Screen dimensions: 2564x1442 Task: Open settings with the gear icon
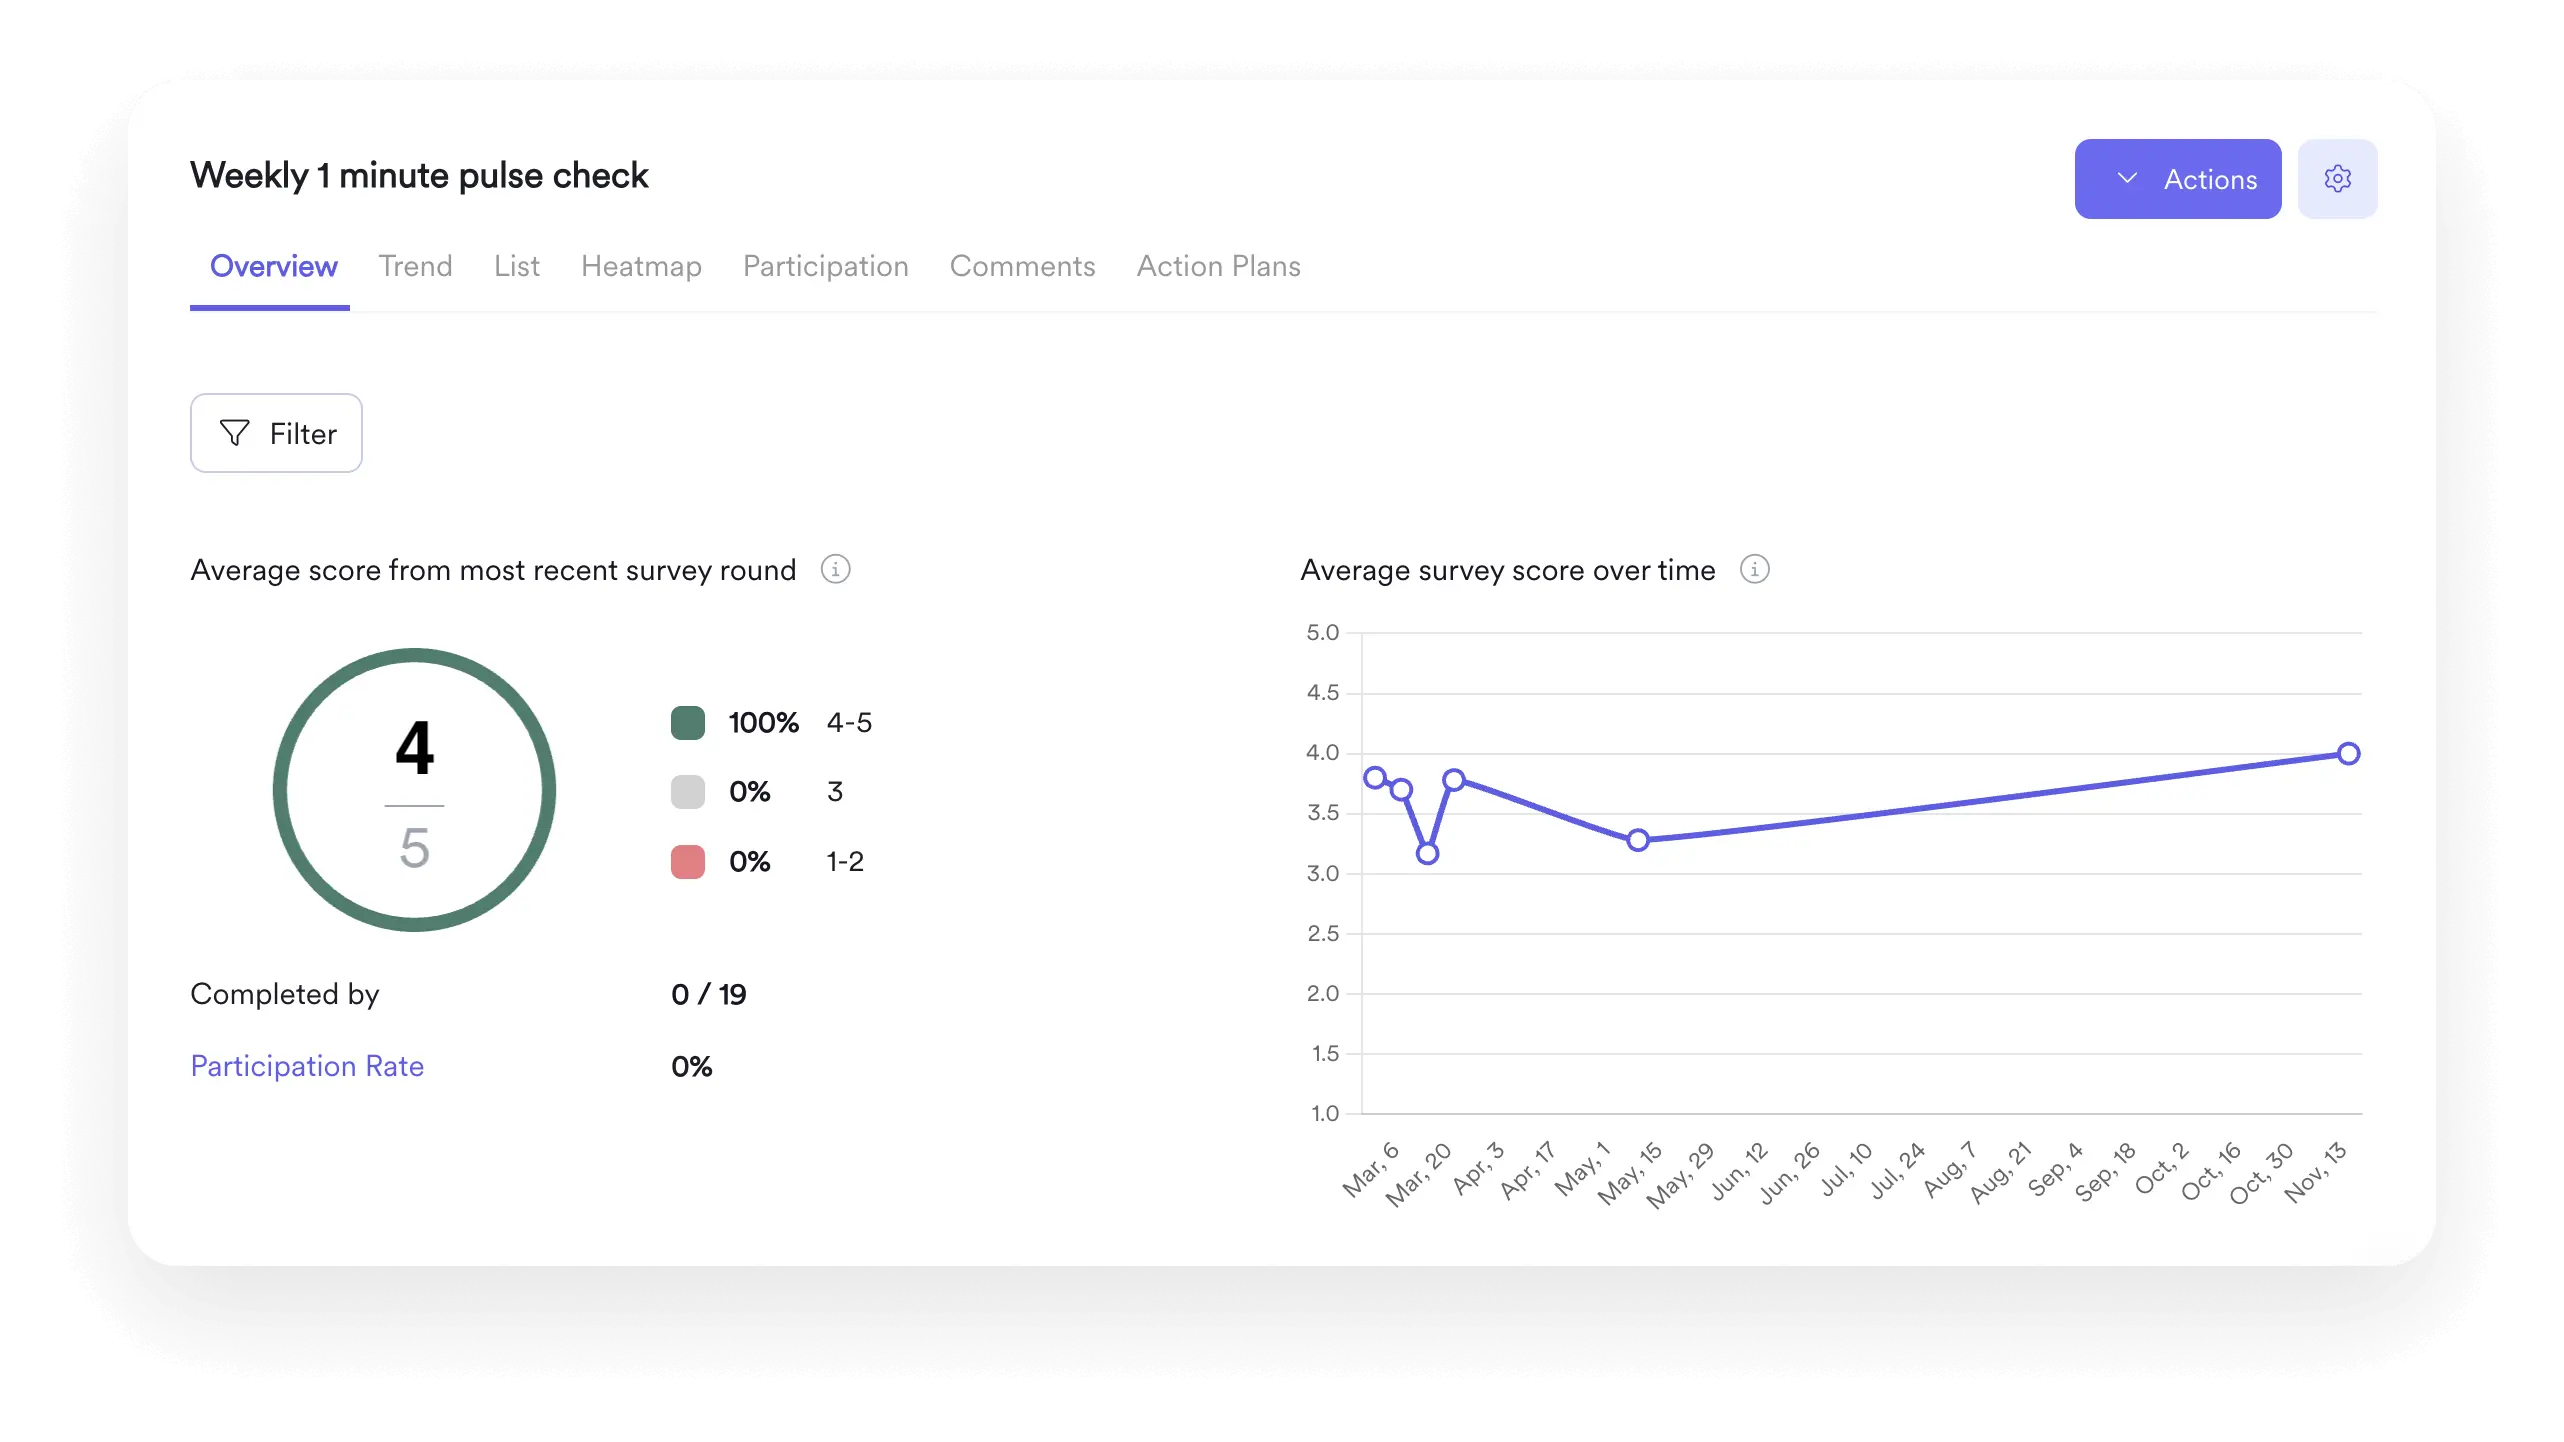(2337, 179)
